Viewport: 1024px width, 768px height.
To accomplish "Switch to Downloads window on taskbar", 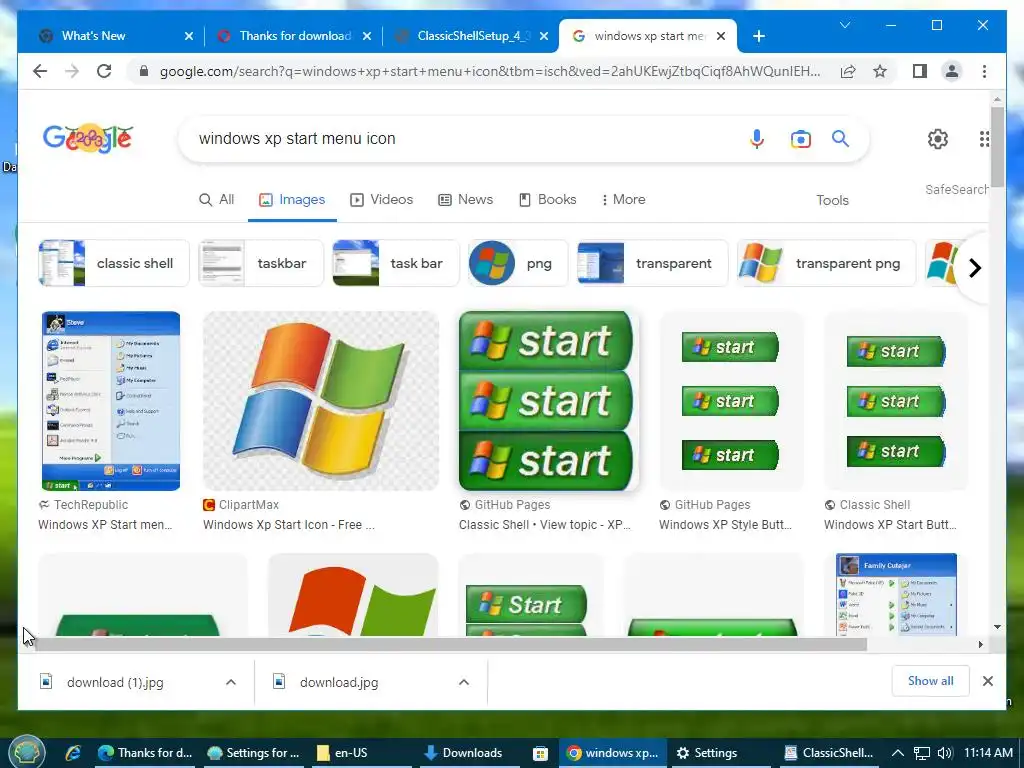I will (x=463, y=753).
